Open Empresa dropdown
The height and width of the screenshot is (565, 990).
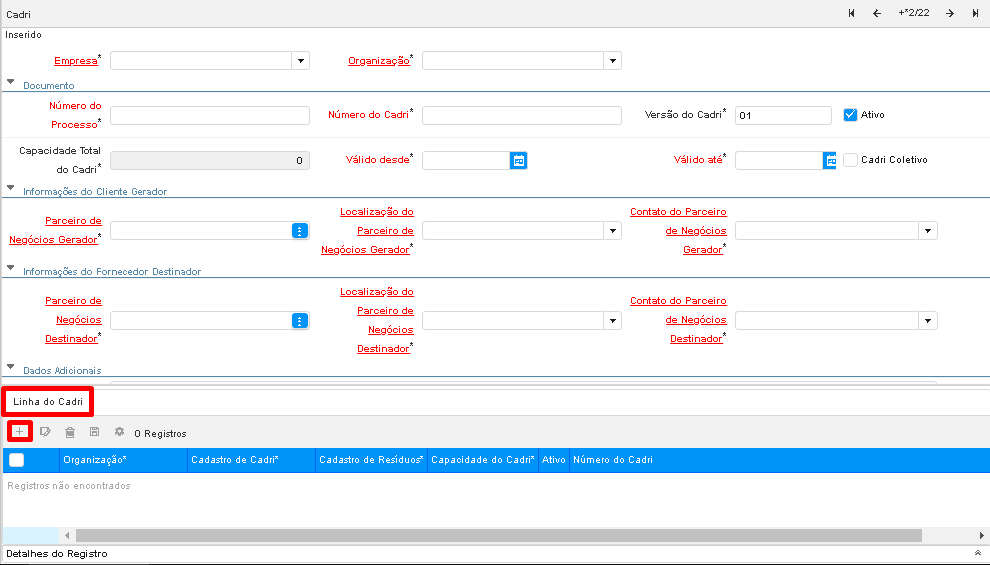pyautogui.click(x=301, y=61)
